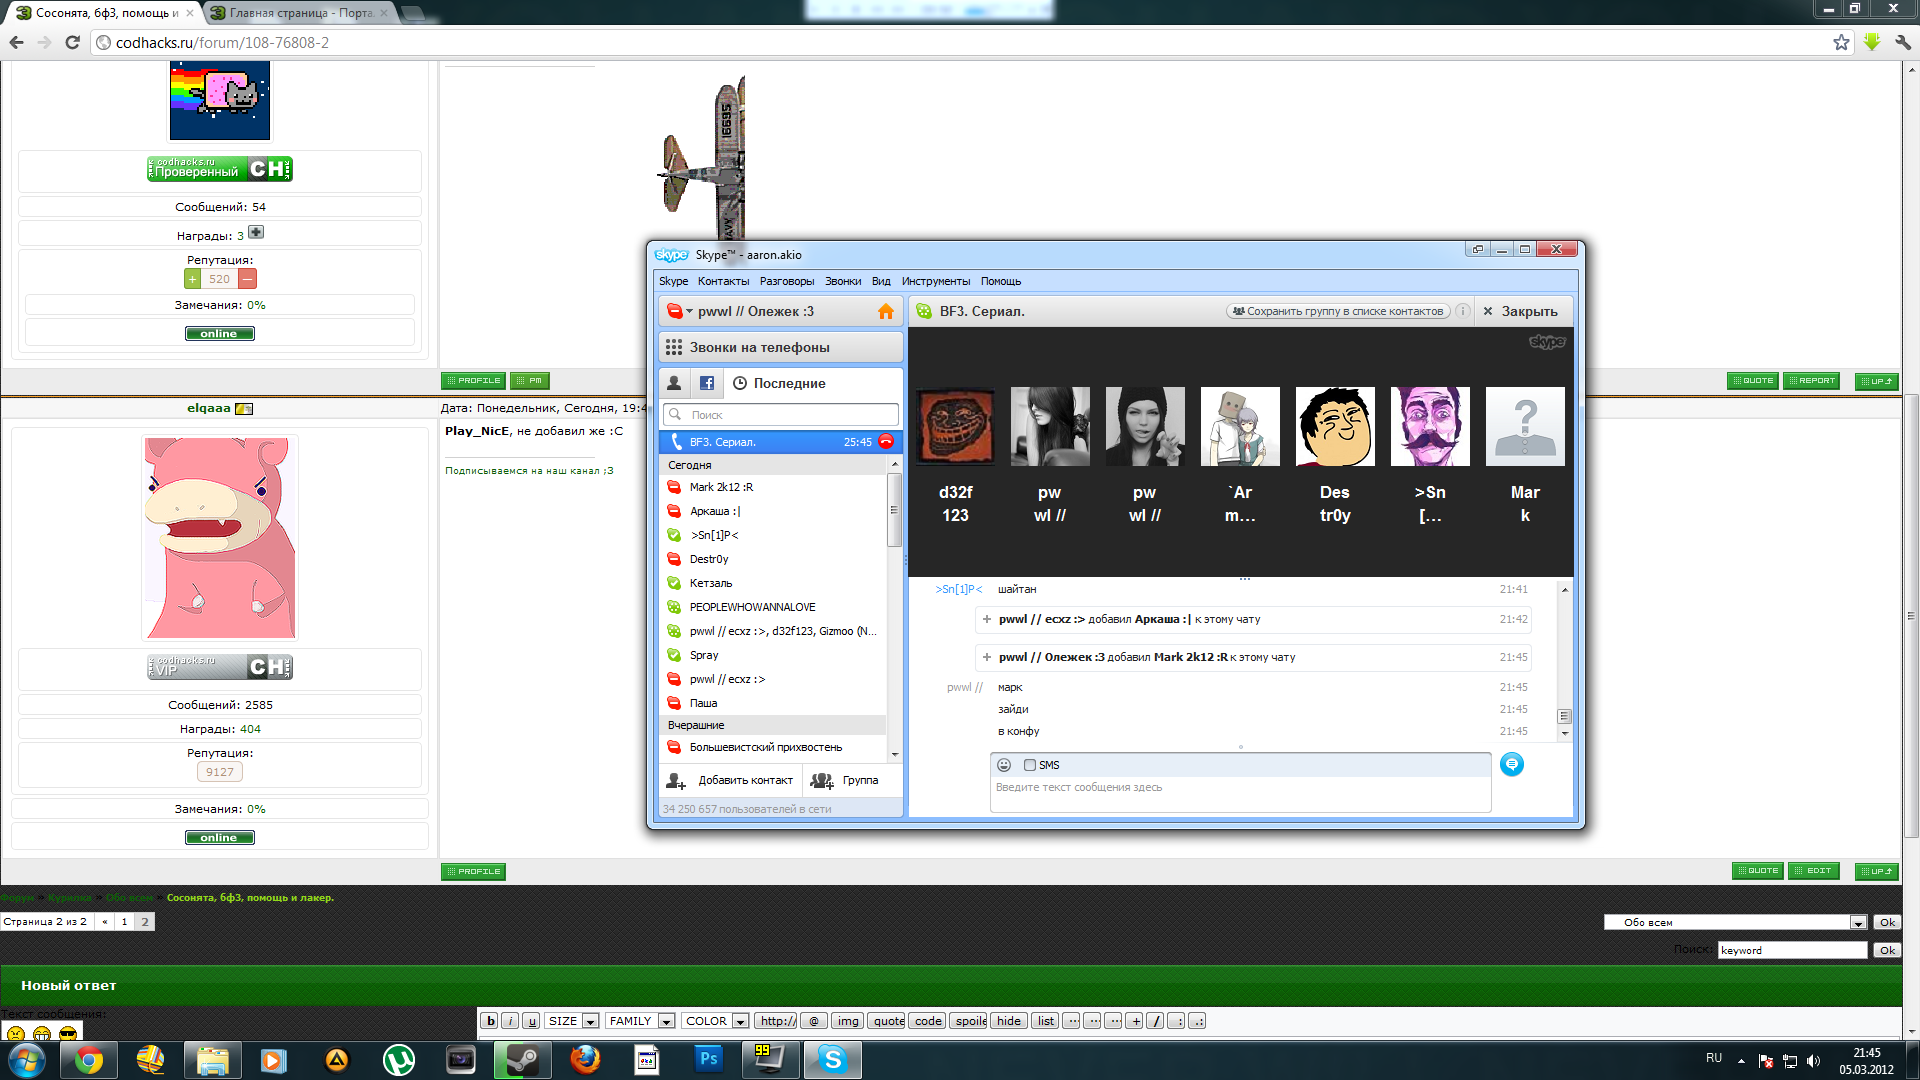This screenshot has height=1080, width=1920.
Task: Open Photoshop from the taskbar
Action: (x=708, y=1060)
